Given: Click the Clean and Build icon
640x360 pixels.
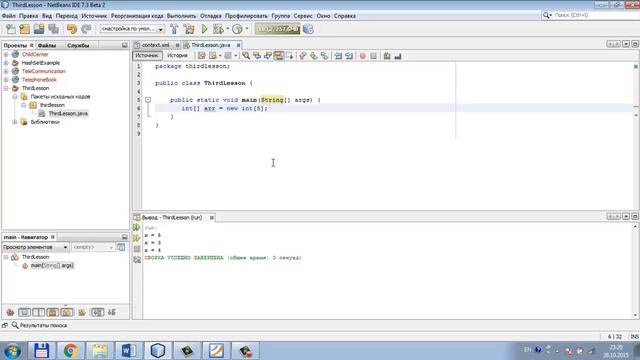Looking at the screenshot, I should (189, 29).
